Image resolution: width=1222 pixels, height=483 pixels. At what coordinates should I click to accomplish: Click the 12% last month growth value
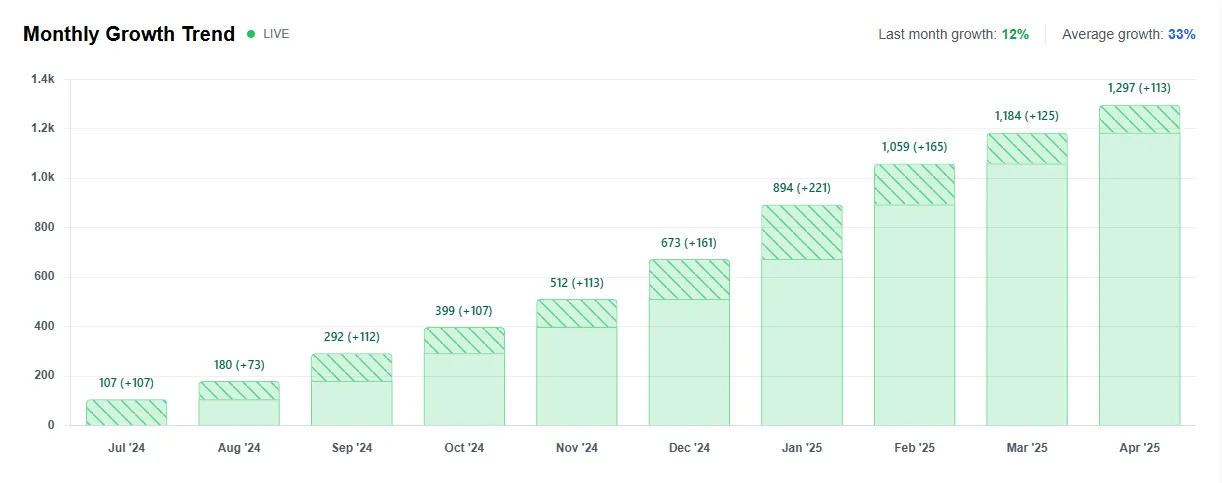click(x=1015, y=34)
